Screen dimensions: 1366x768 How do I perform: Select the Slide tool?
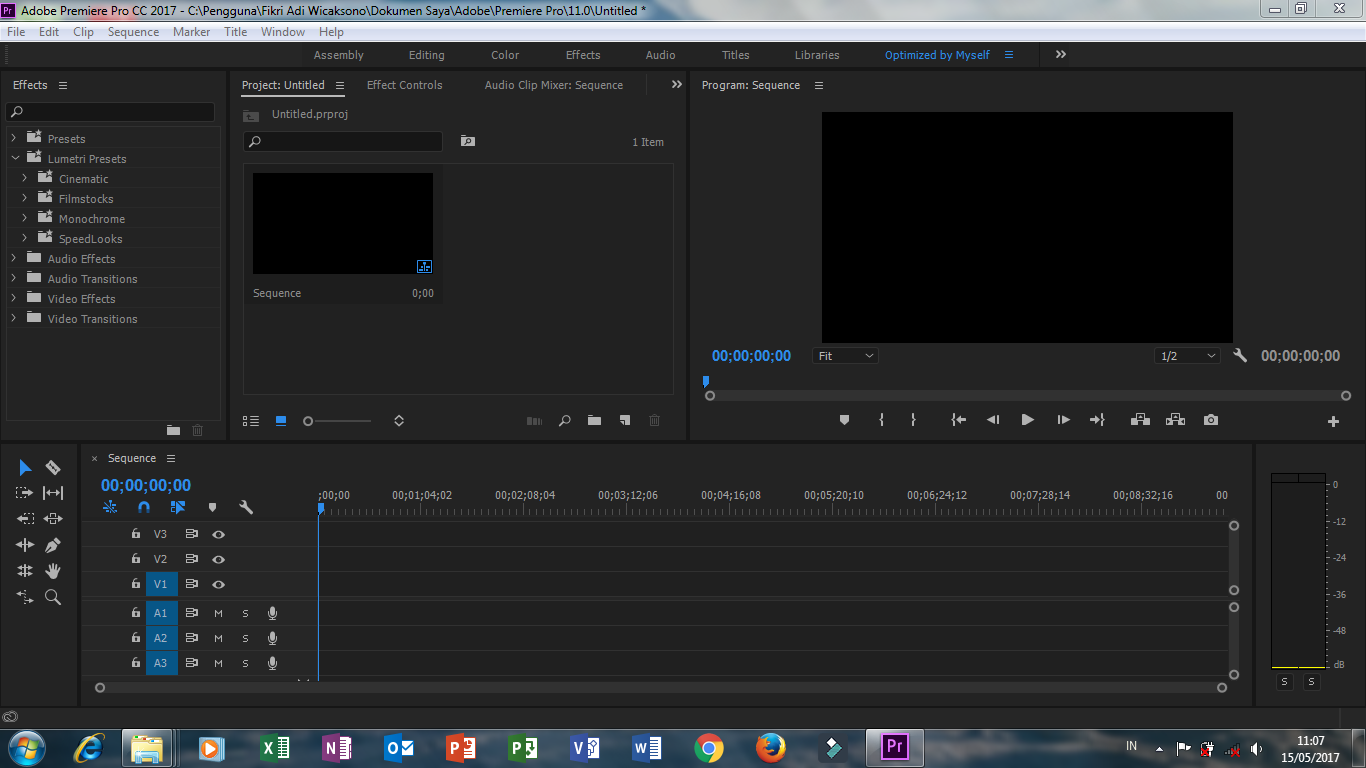[x=53, y=519]
